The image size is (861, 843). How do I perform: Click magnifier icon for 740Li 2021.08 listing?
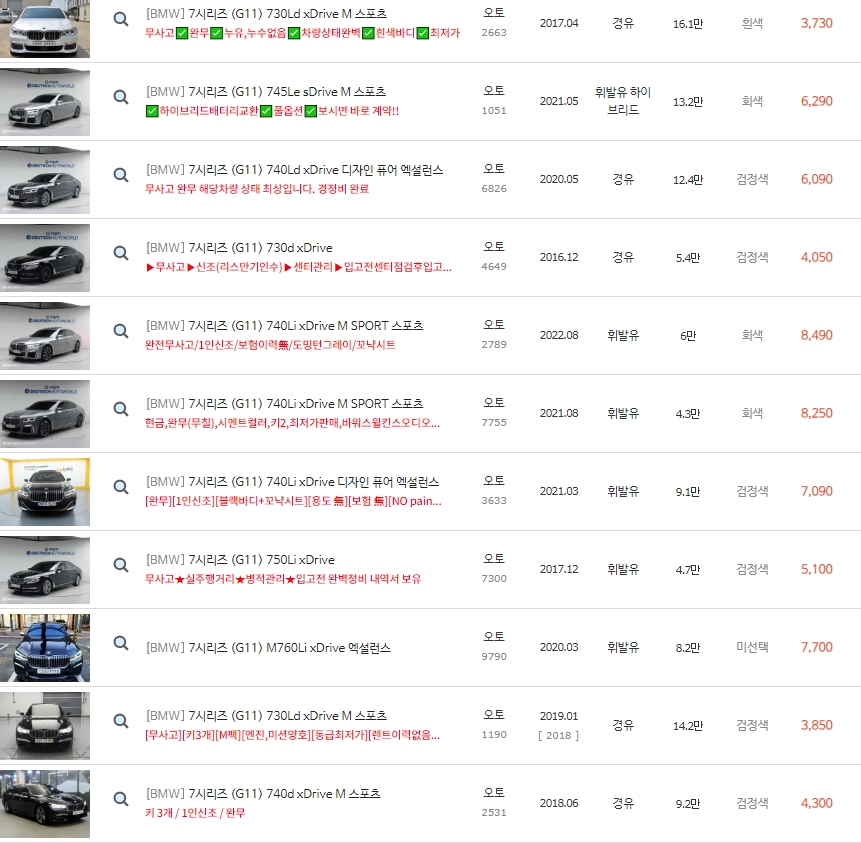pos(121,409)
